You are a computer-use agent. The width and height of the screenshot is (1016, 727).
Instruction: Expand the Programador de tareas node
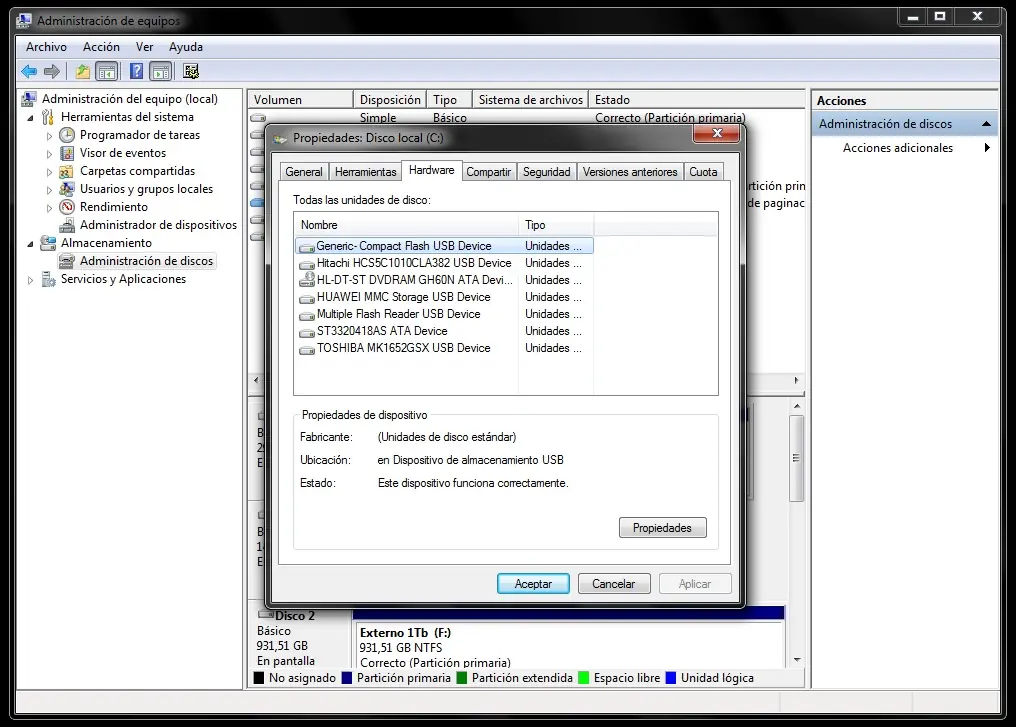point(49,135)
